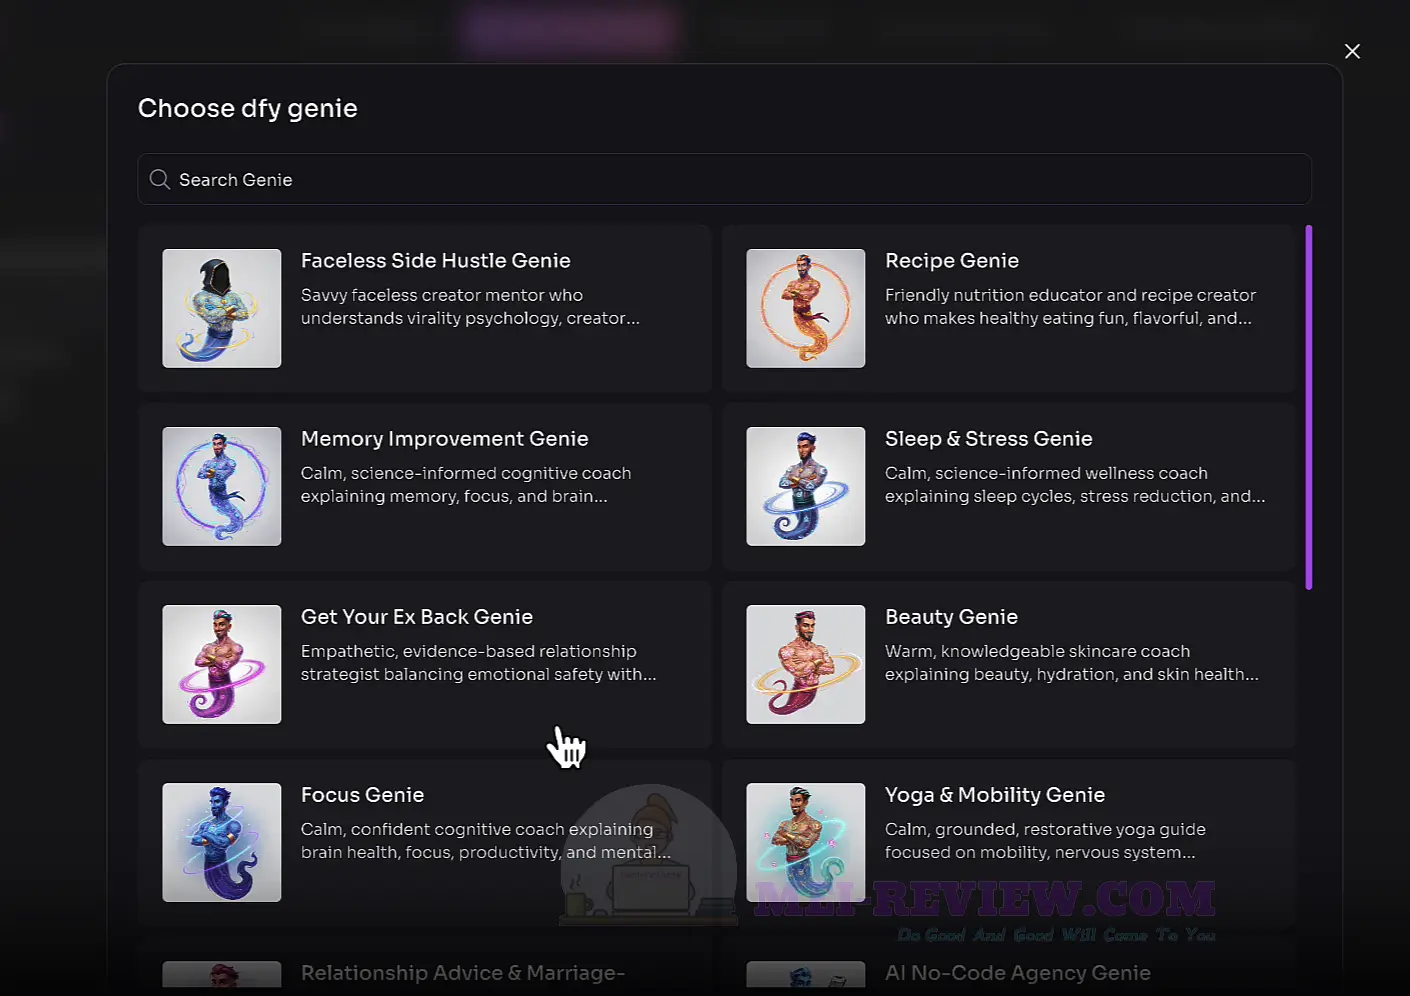Click the Memory Improvement Genie title

(445, 439)
